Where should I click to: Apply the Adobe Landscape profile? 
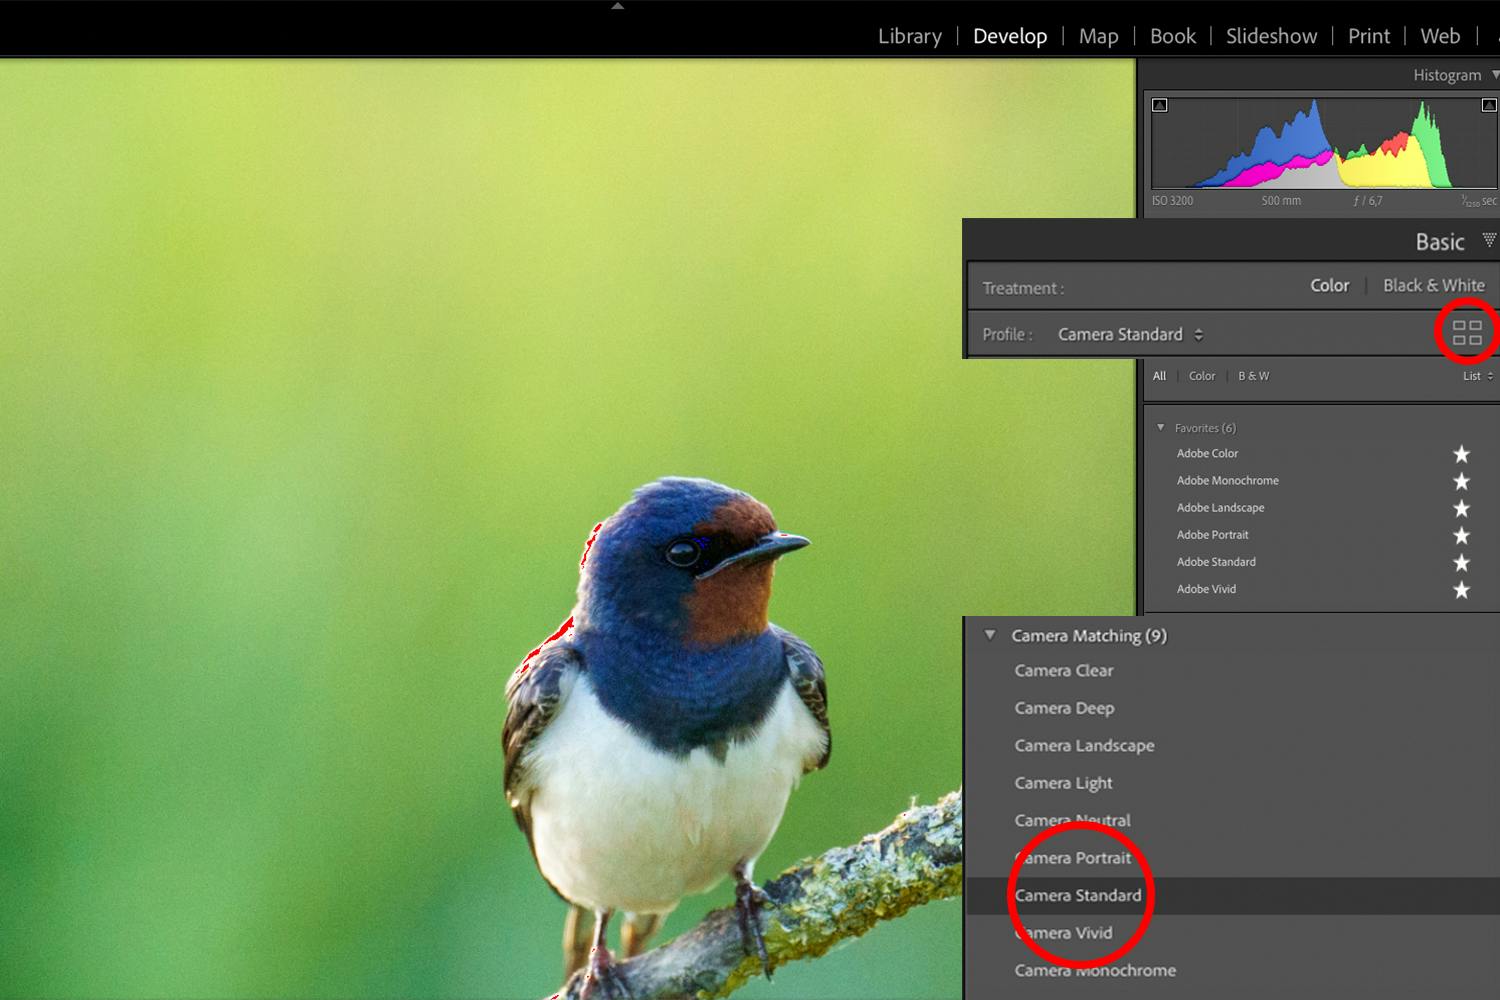tap(1220, 507)
